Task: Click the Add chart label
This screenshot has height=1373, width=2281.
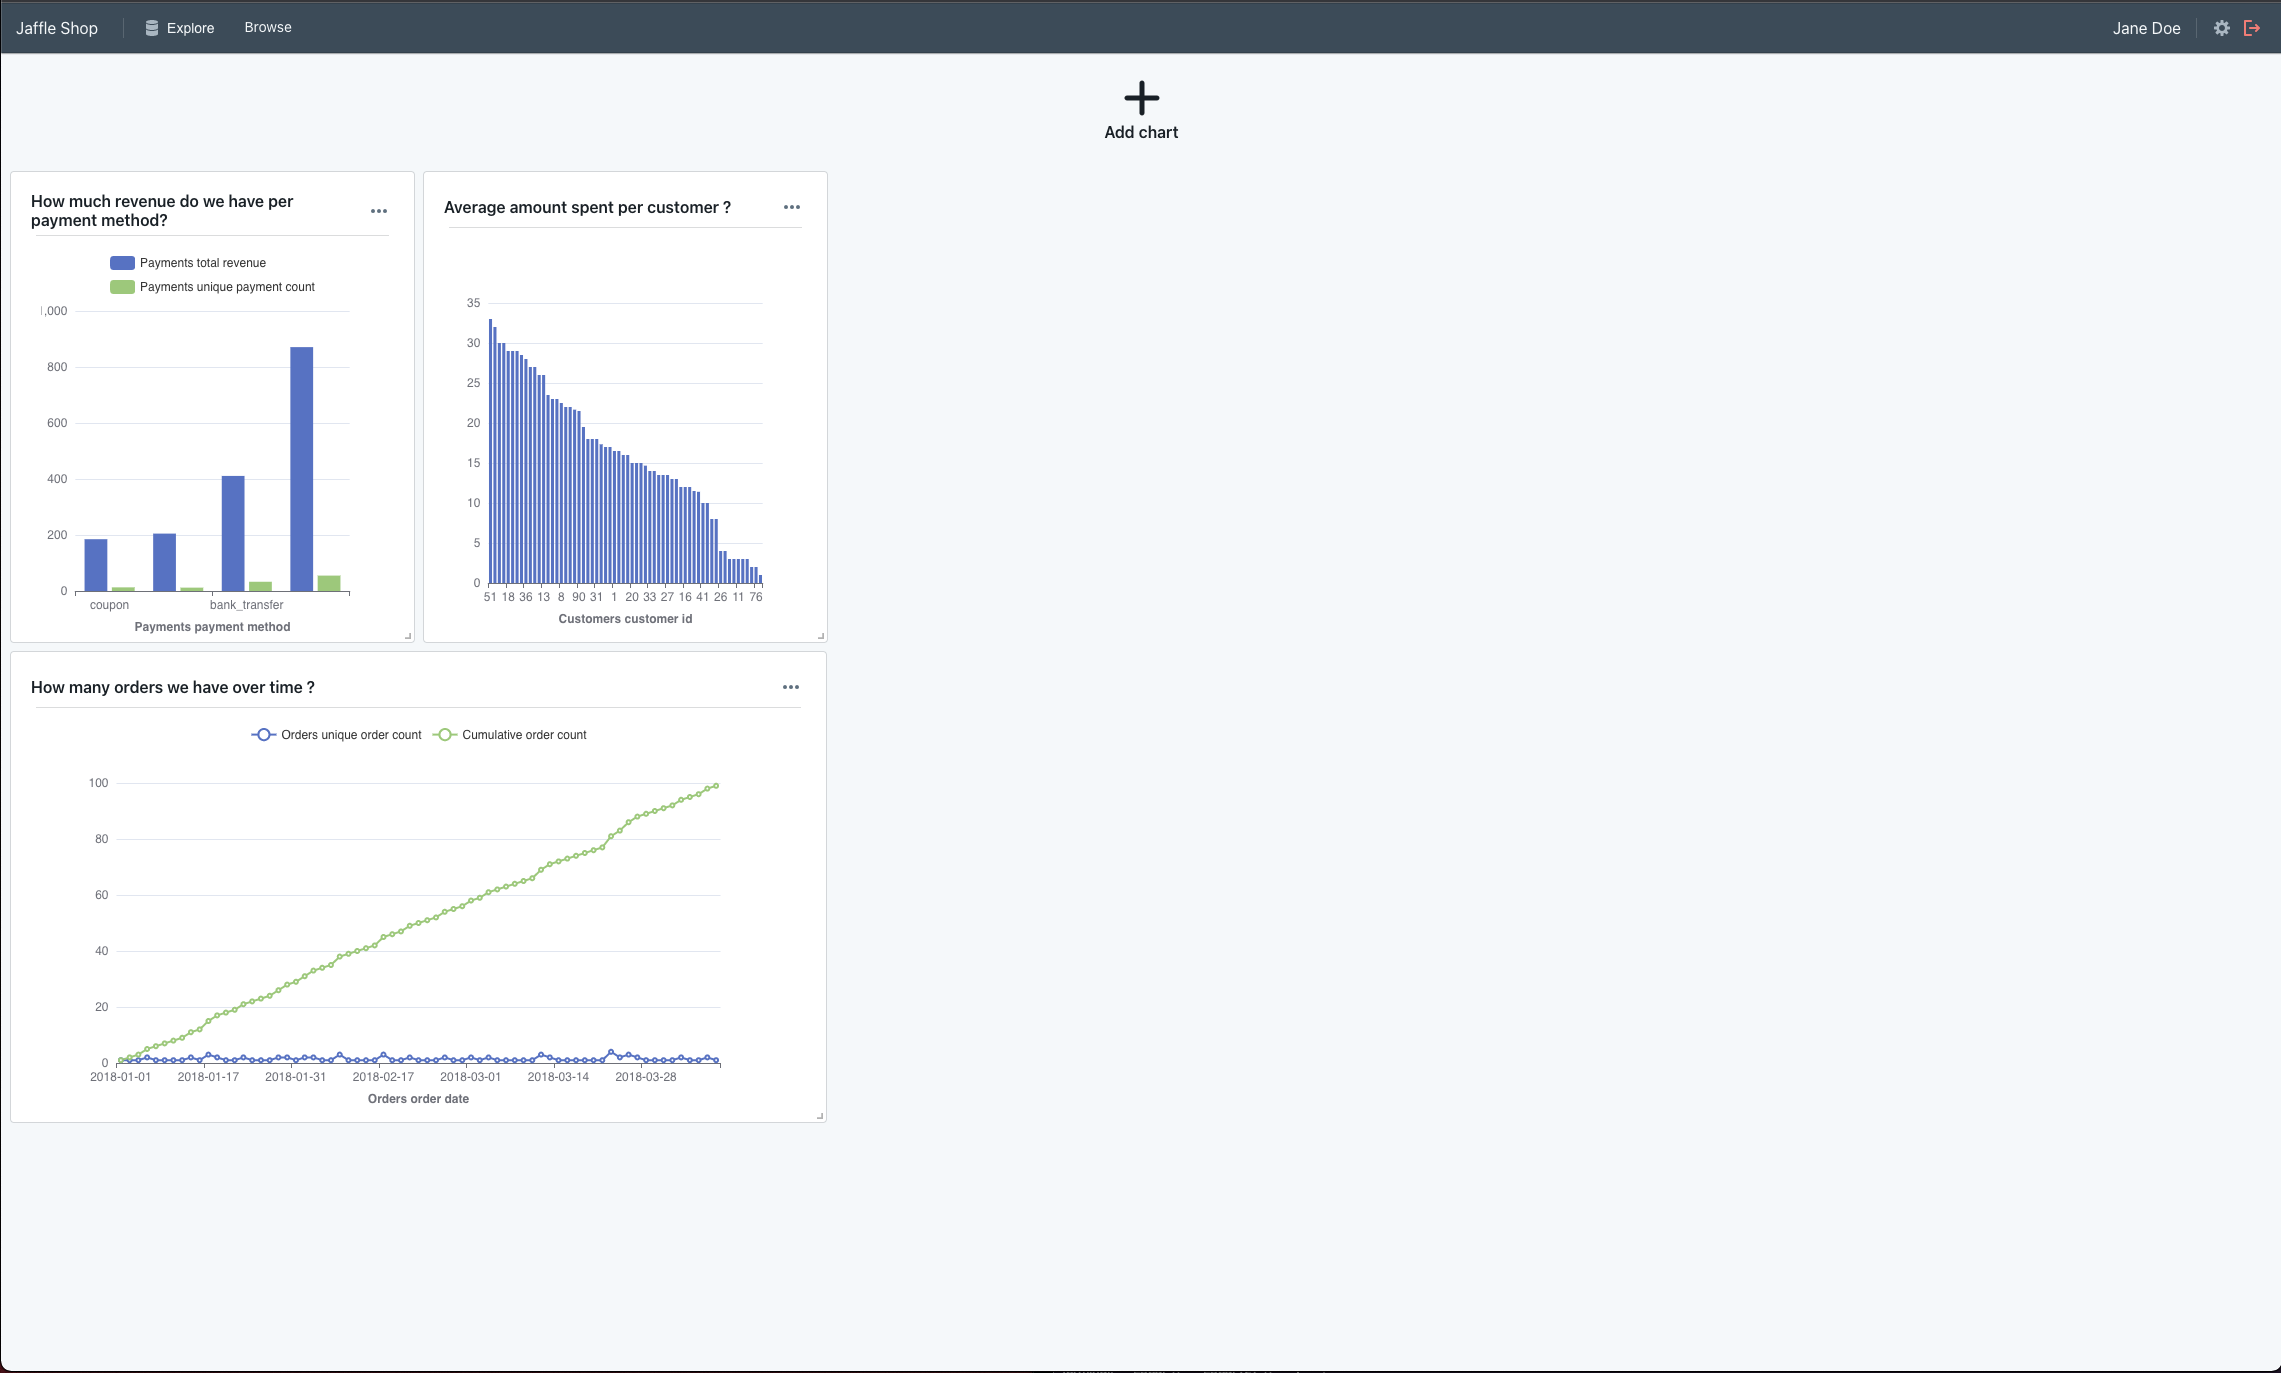Action: click(x=1141, y=132)
